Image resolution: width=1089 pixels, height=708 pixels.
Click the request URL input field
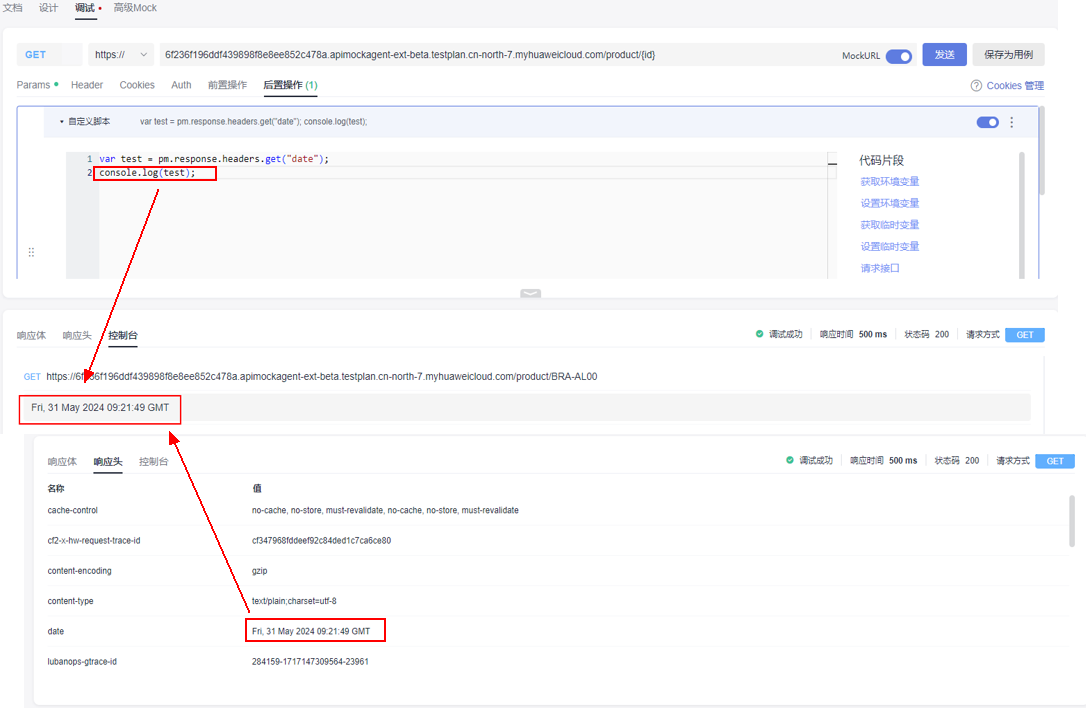(500, 55)
